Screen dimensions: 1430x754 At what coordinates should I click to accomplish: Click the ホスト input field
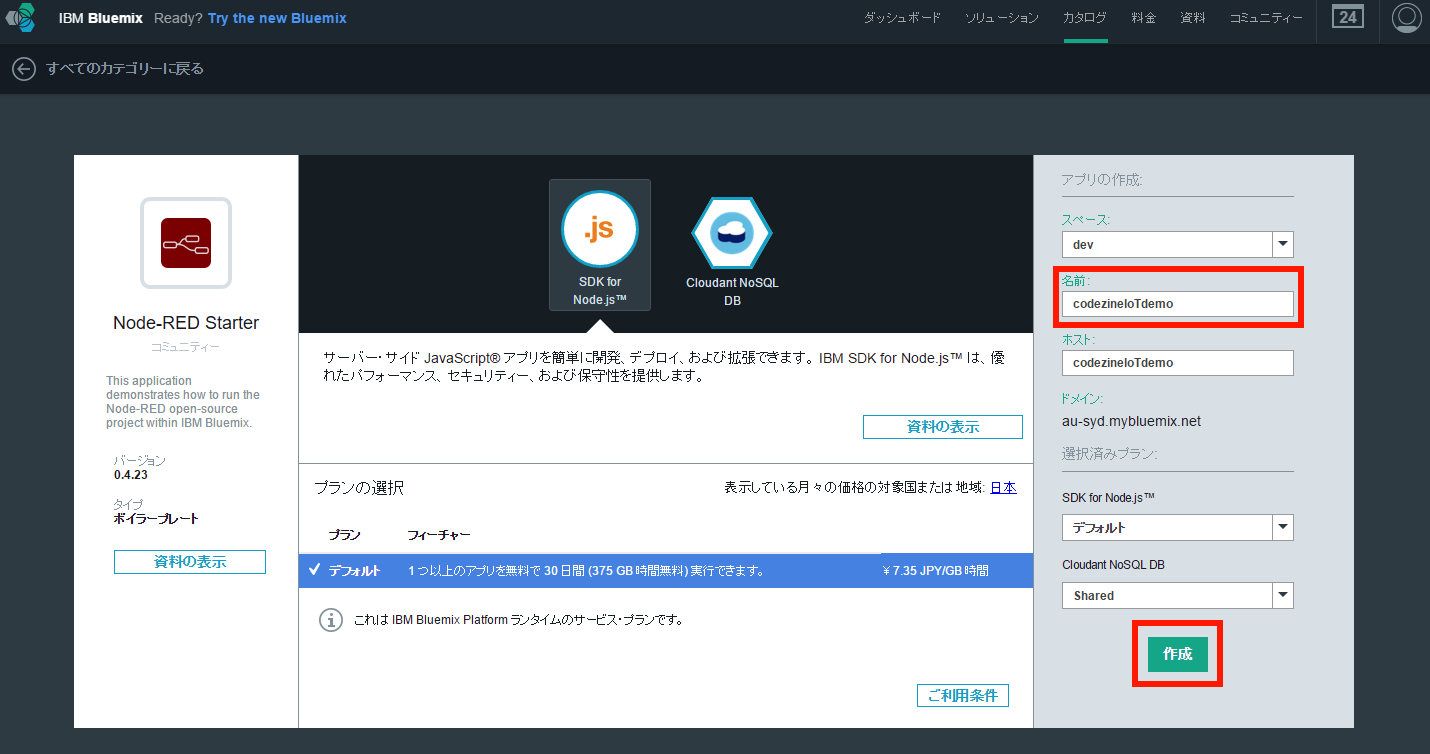1177,363
